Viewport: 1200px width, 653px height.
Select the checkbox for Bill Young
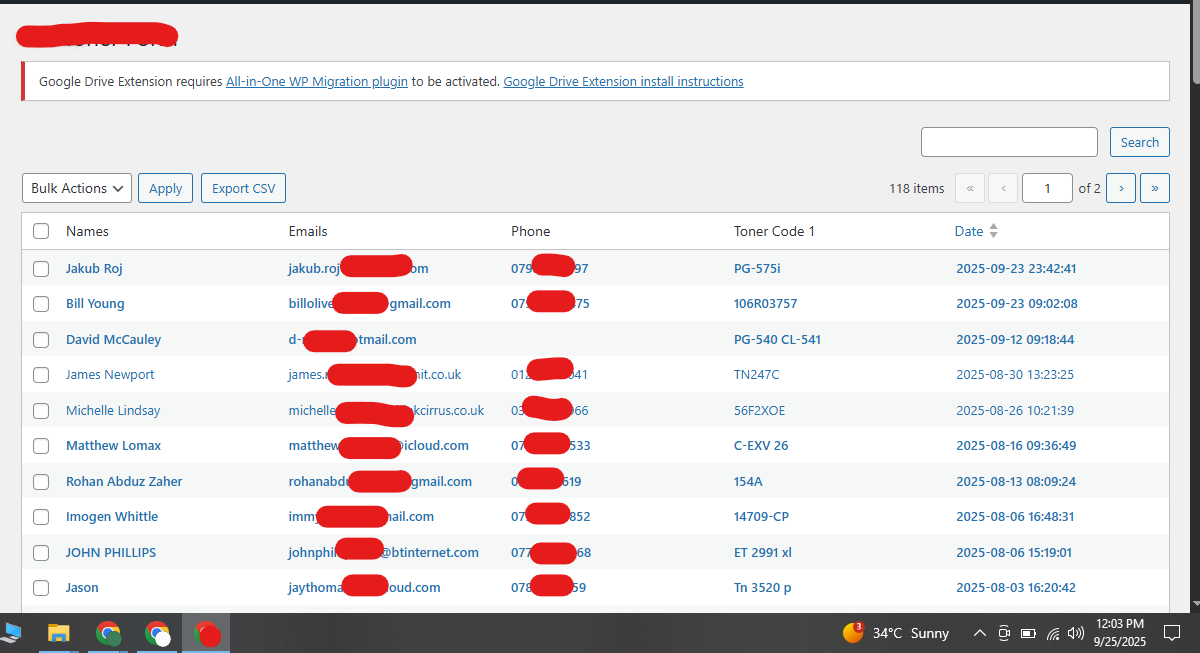41,303
